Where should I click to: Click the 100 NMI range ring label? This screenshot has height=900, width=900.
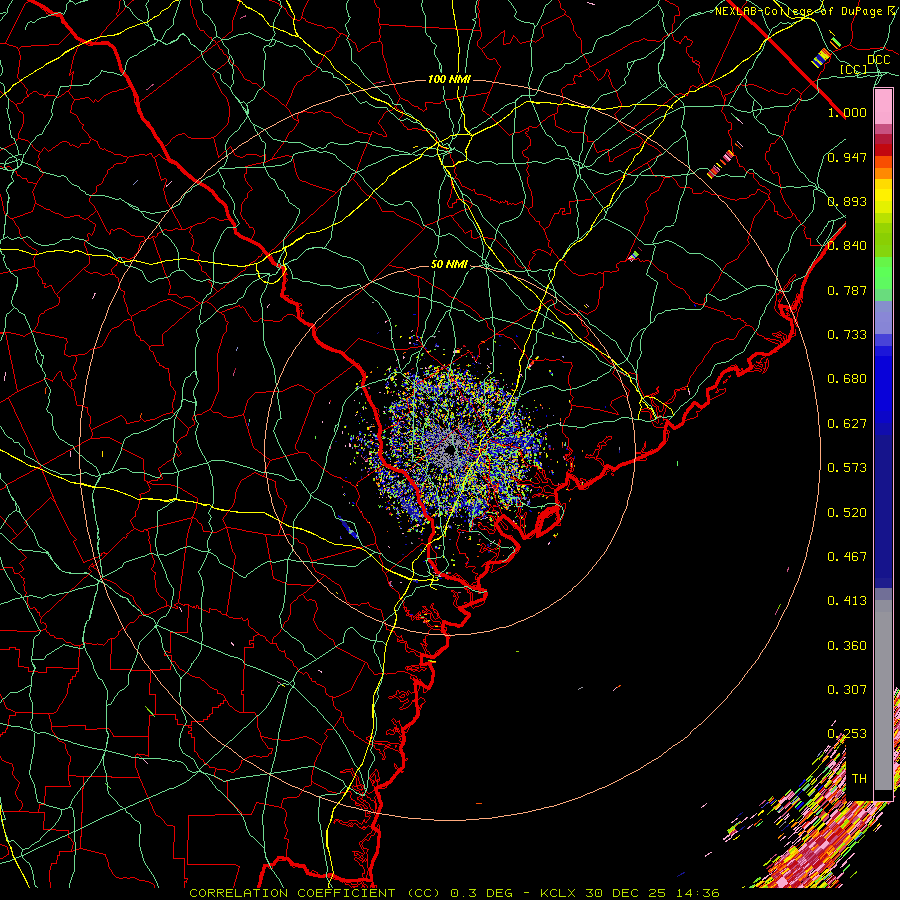click(x=449, y=79)
